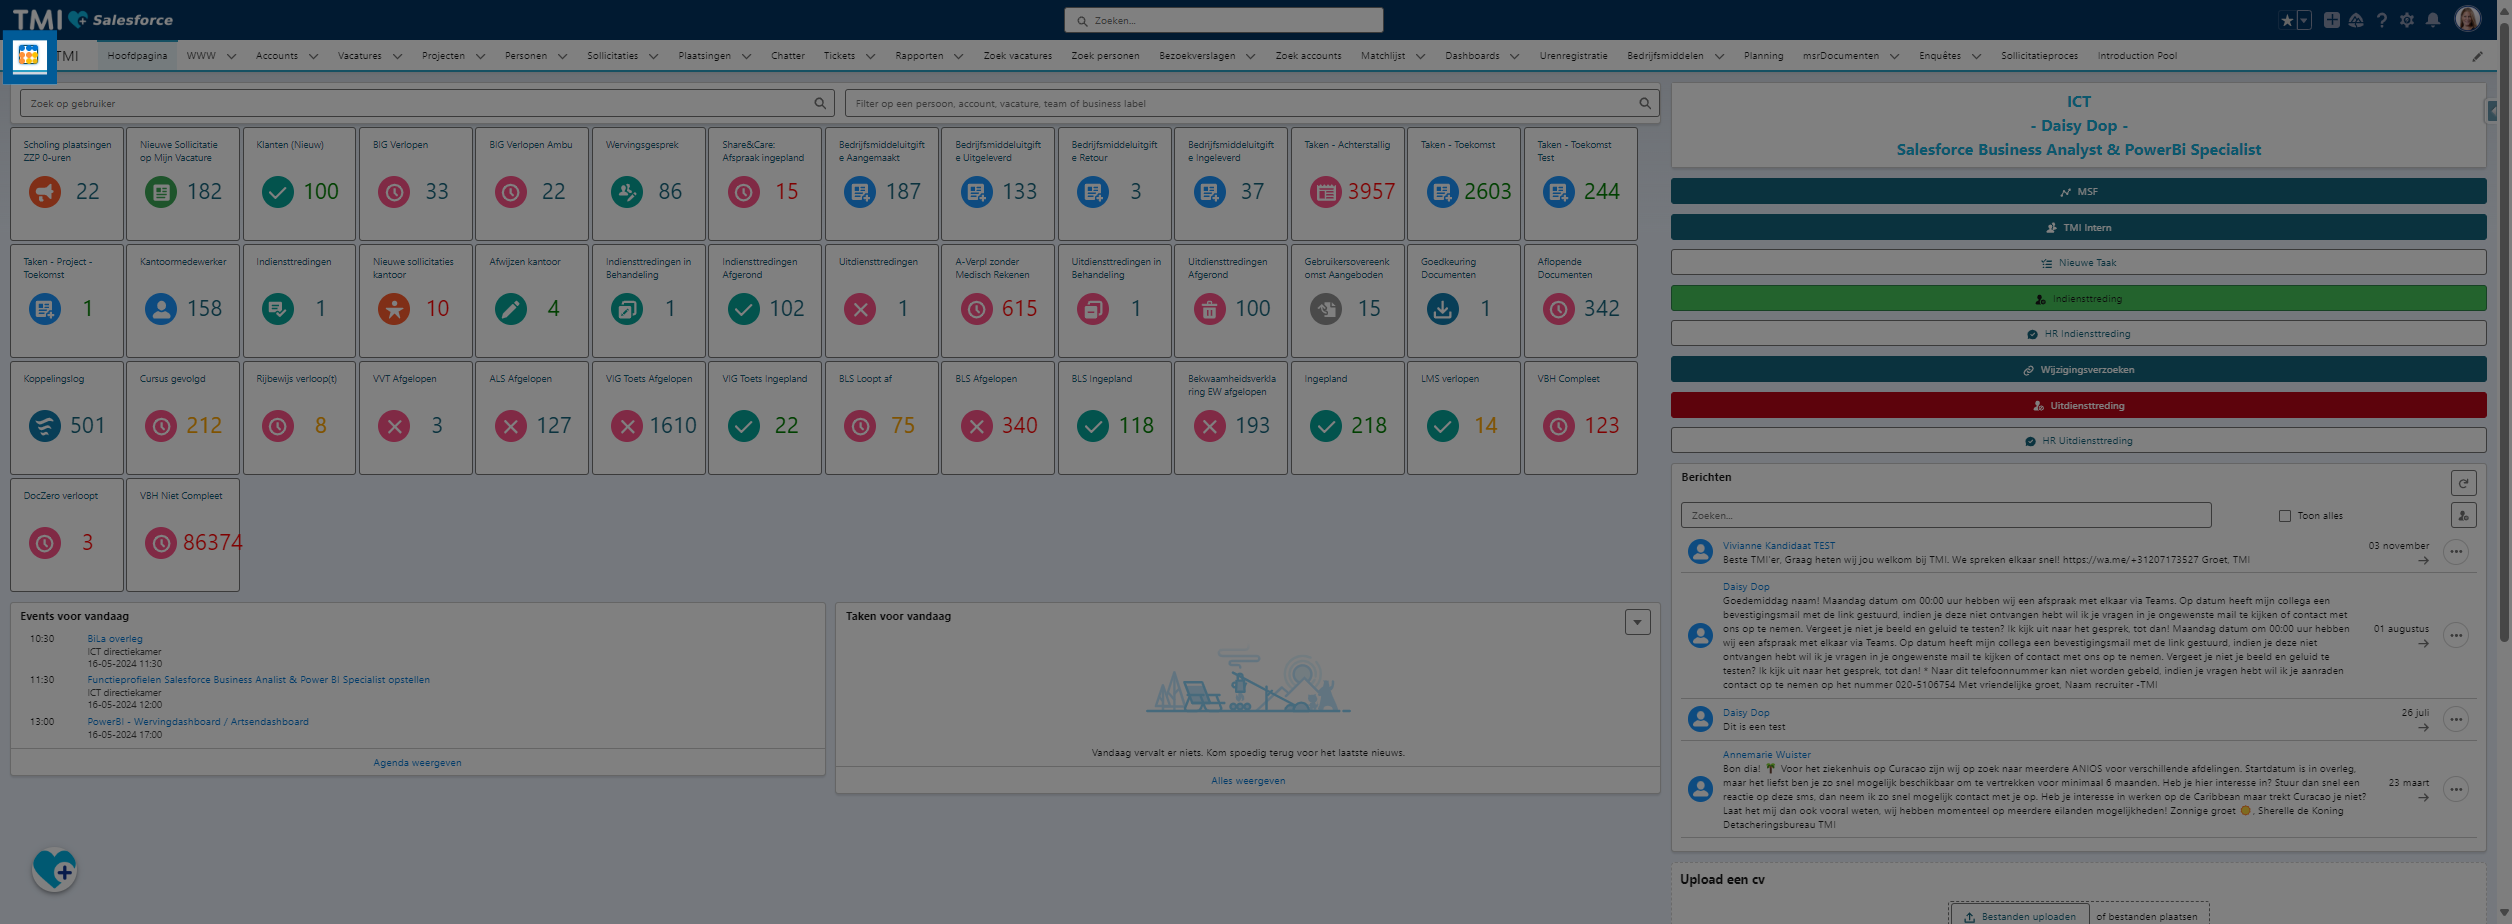Screen dimensions: 2512x924
Task: Open the Global Actions plus icon
Action: pyautogui.click(x=2331, y=20)
